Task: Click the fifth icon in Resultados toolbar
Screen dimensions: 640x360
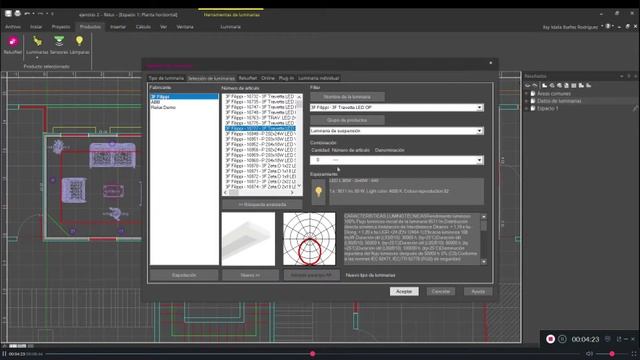Action: pos(559,85)
